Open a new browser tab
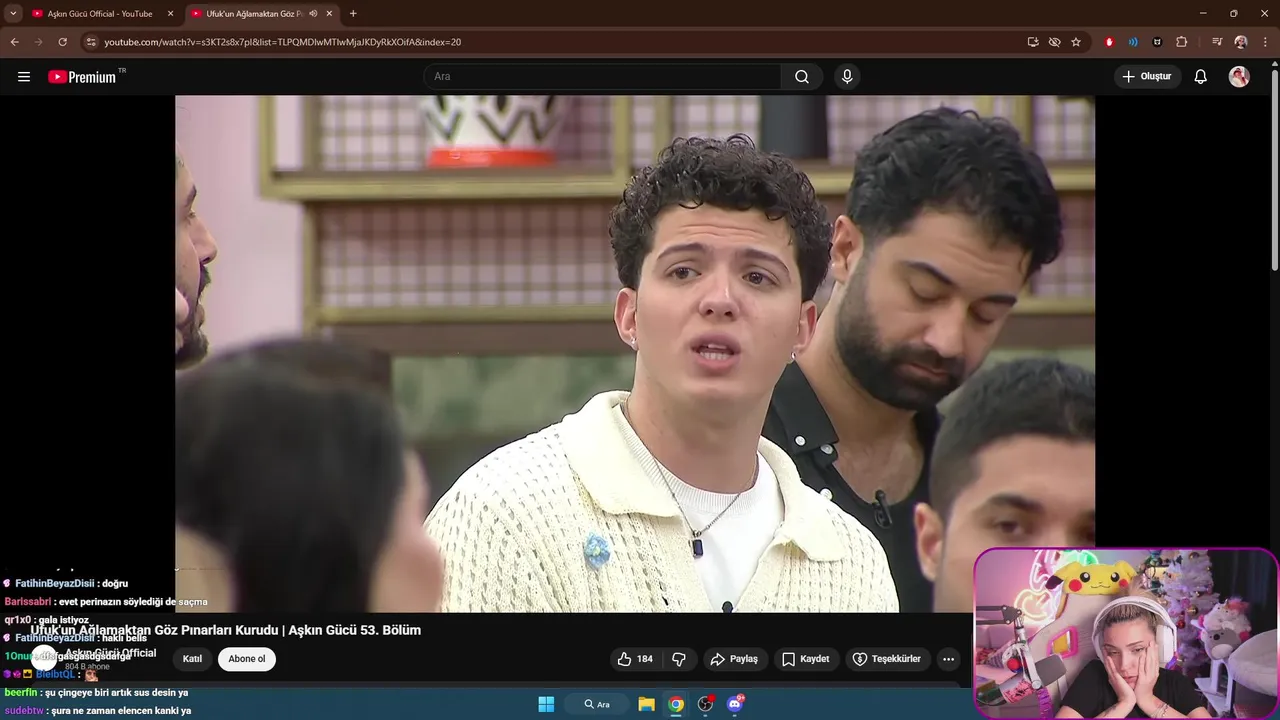 [x=353, y=14]
